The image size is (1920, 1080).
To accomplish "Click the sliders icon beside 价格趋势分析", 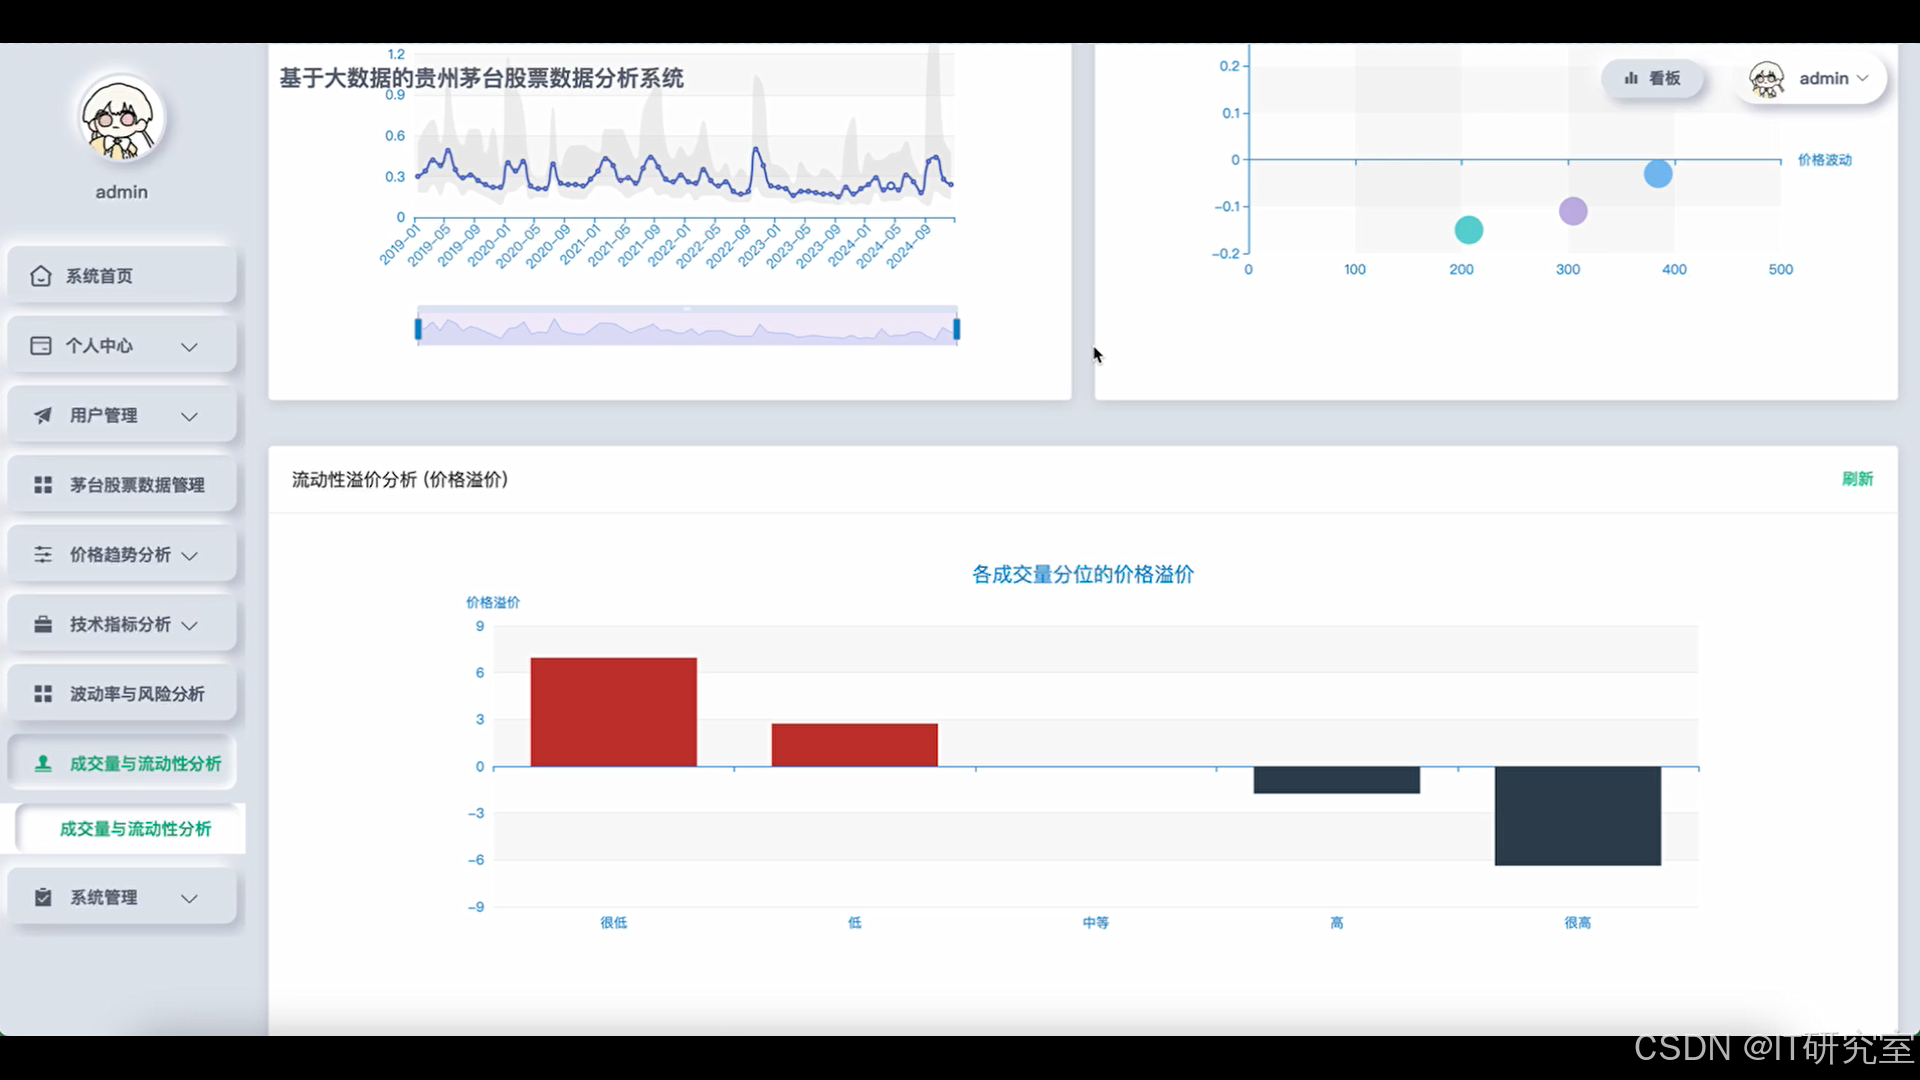I will [x=43, y=554].
